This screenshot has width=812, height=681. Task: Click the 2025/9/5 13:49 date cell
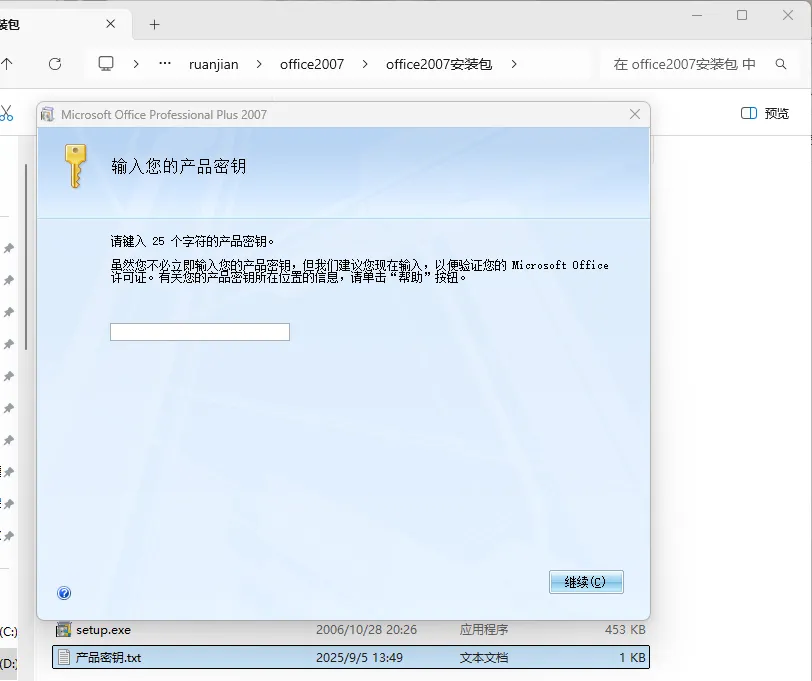tap(359, 658)
